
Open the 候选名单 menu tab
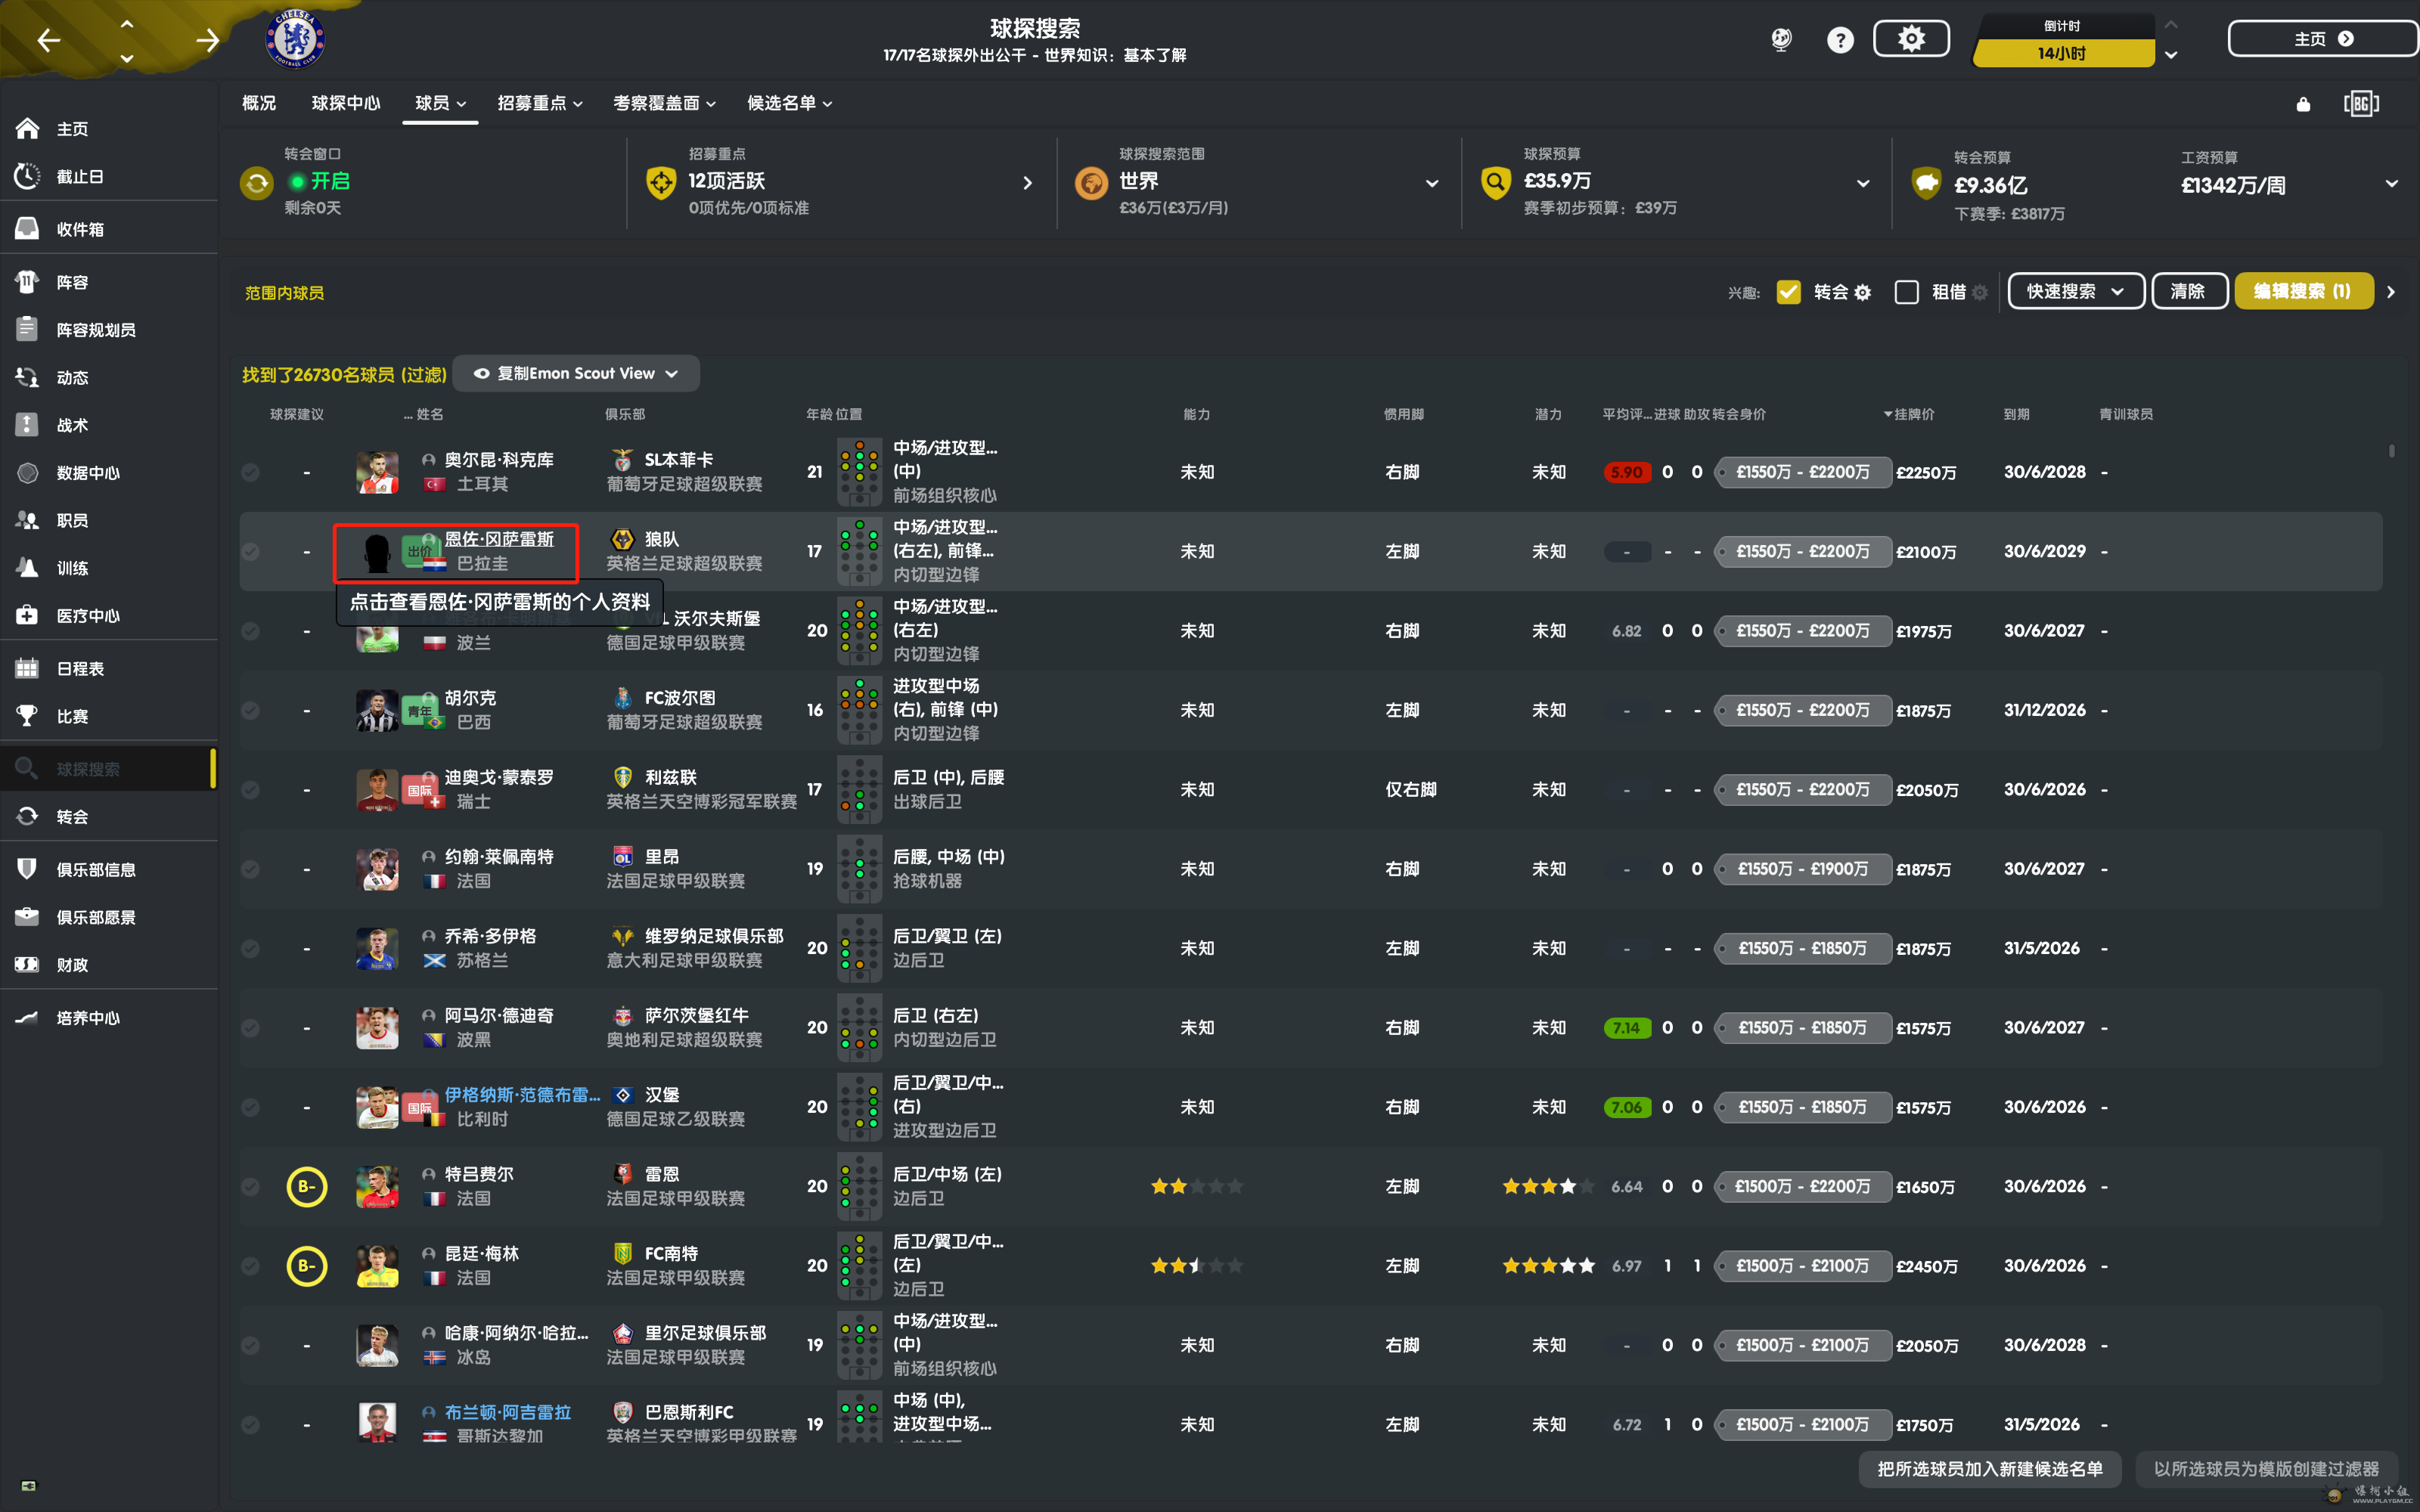tap(789, 103)
